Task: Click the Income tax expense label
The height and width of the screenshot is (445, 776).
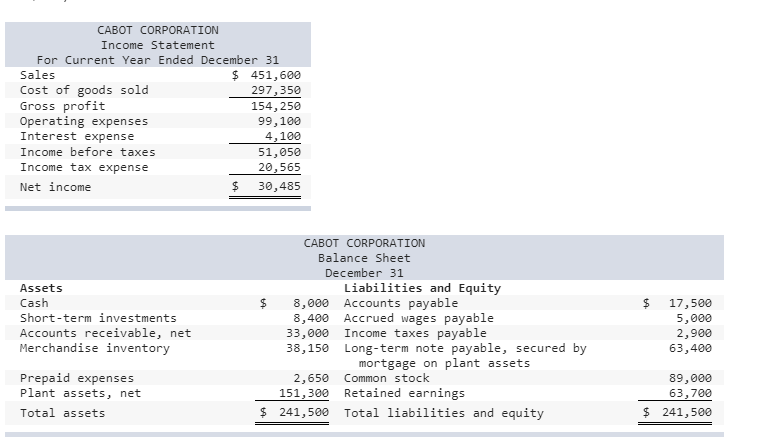Action: pyautogui.click(x=84, y=167)
